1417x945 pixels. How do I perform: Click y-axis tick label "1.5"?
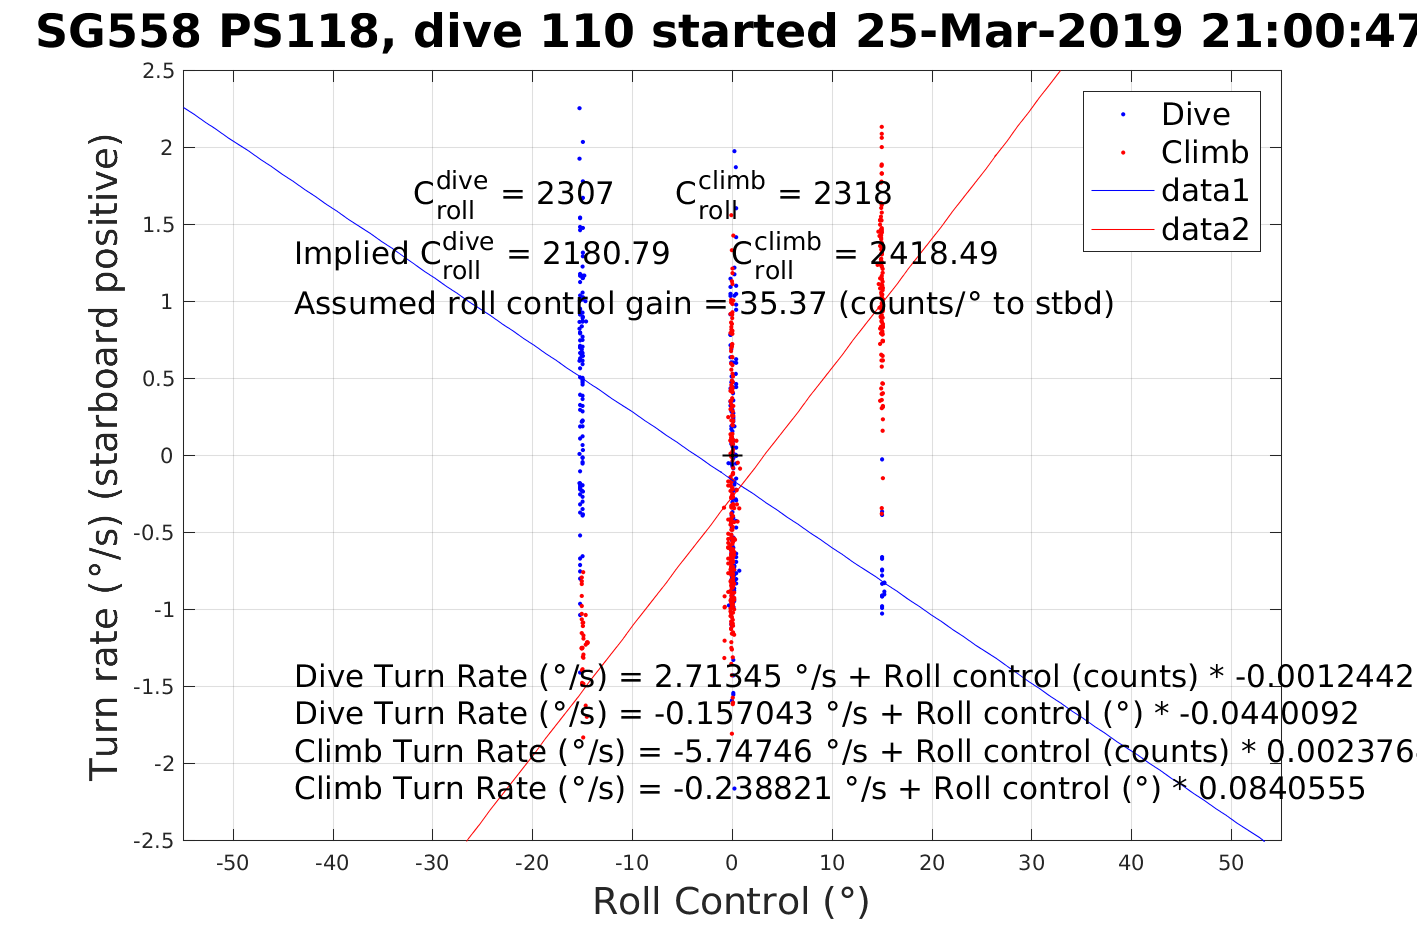(x=158, y=225)
